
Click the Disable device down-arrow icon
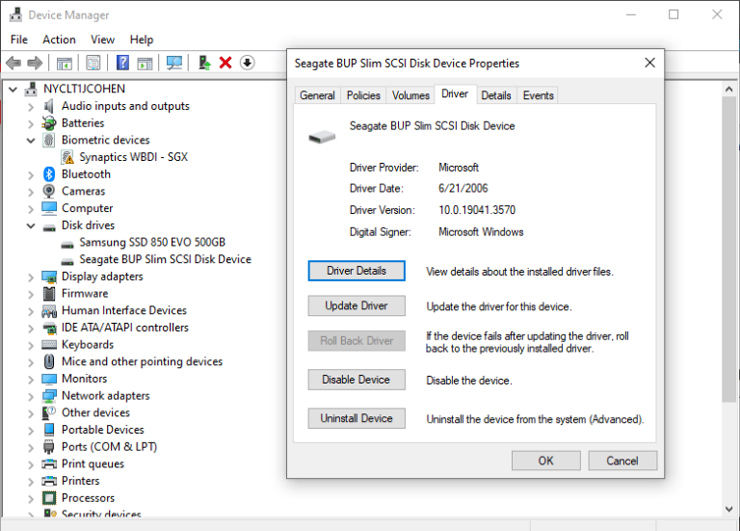pyautogui.click(x=247, y=63)
